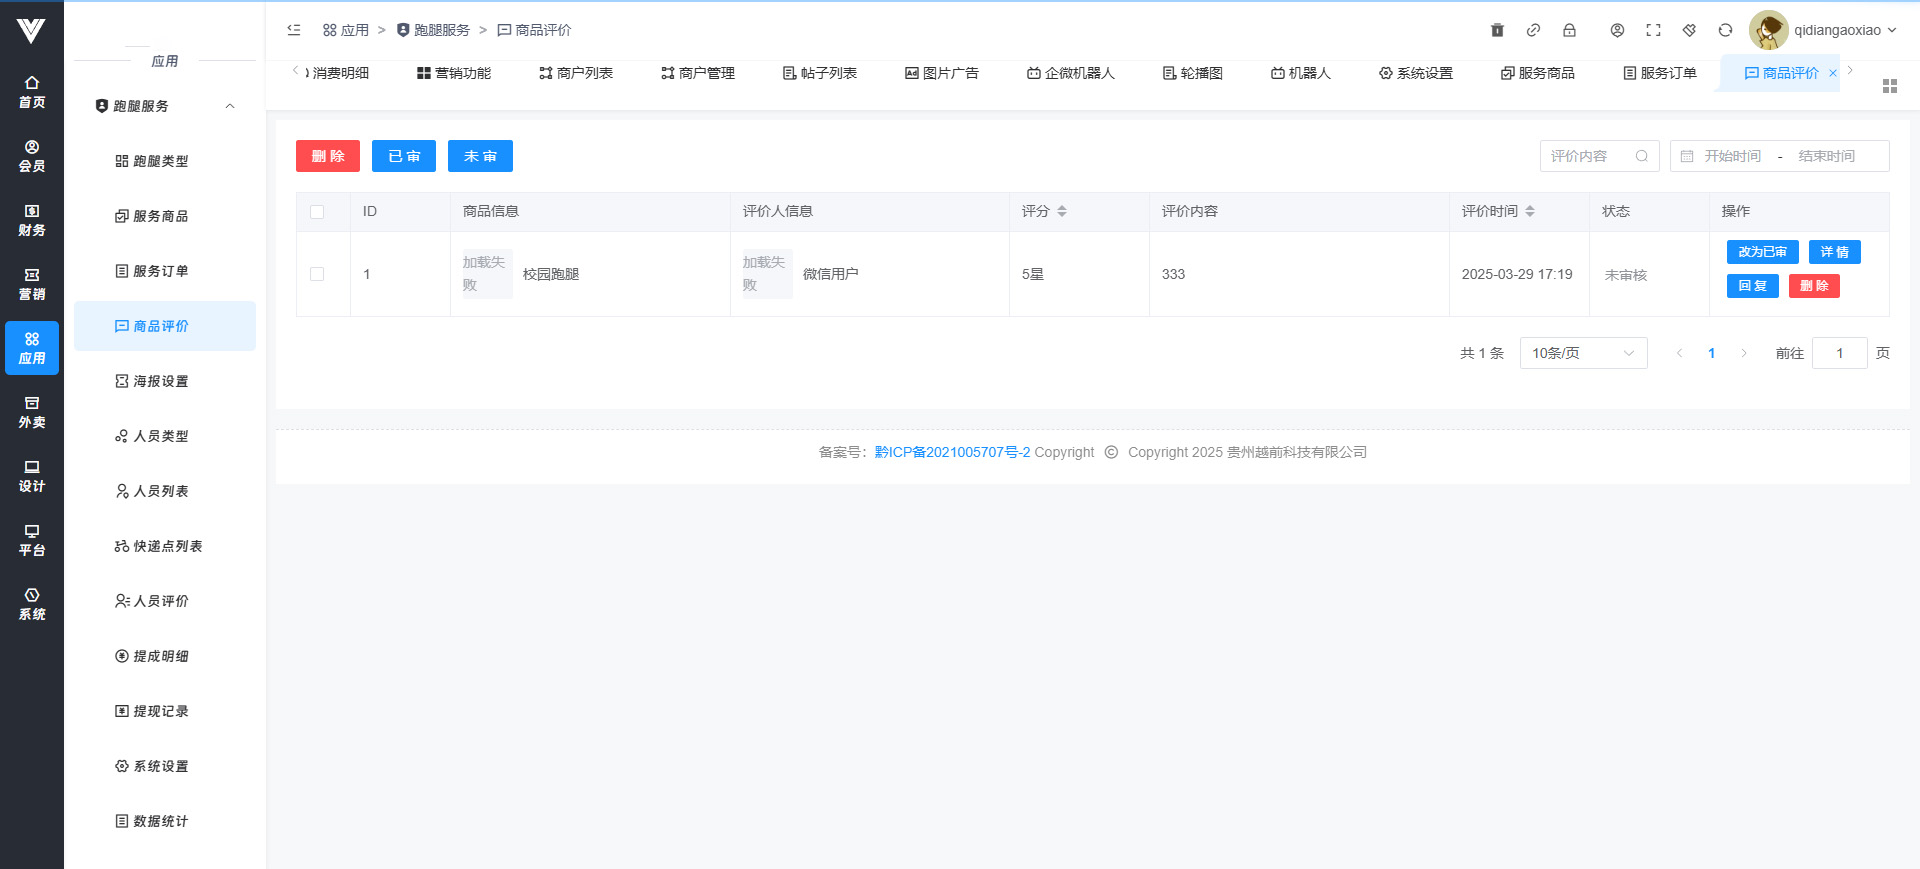Screen dimensions: 1920x869
Task: Click the lock screen icon in header
Action: (x=1569, y=30)
